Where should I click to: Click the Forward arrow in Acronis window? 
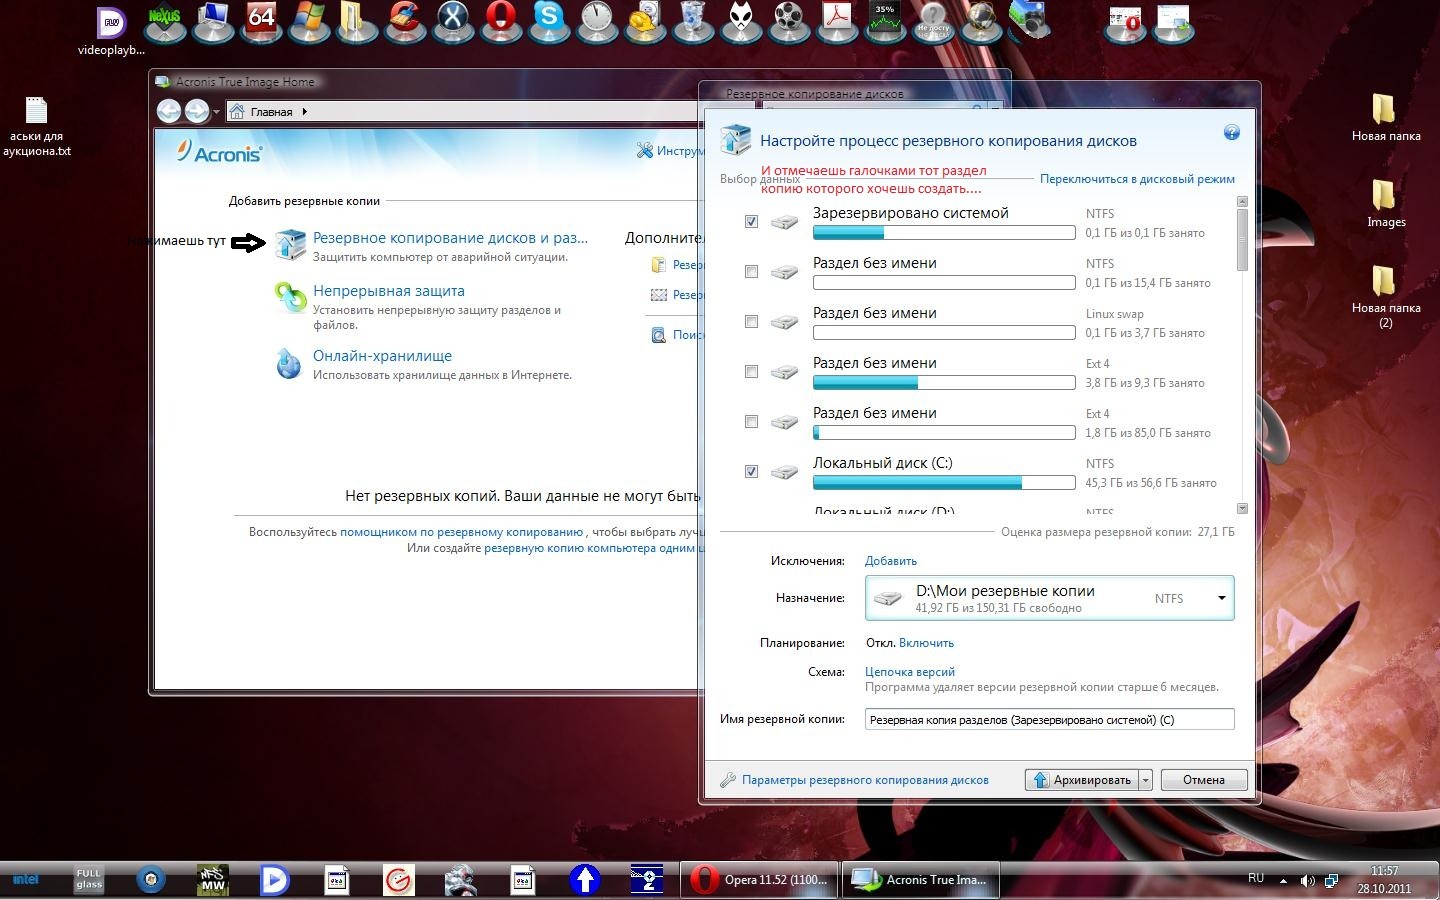[197, 111]
